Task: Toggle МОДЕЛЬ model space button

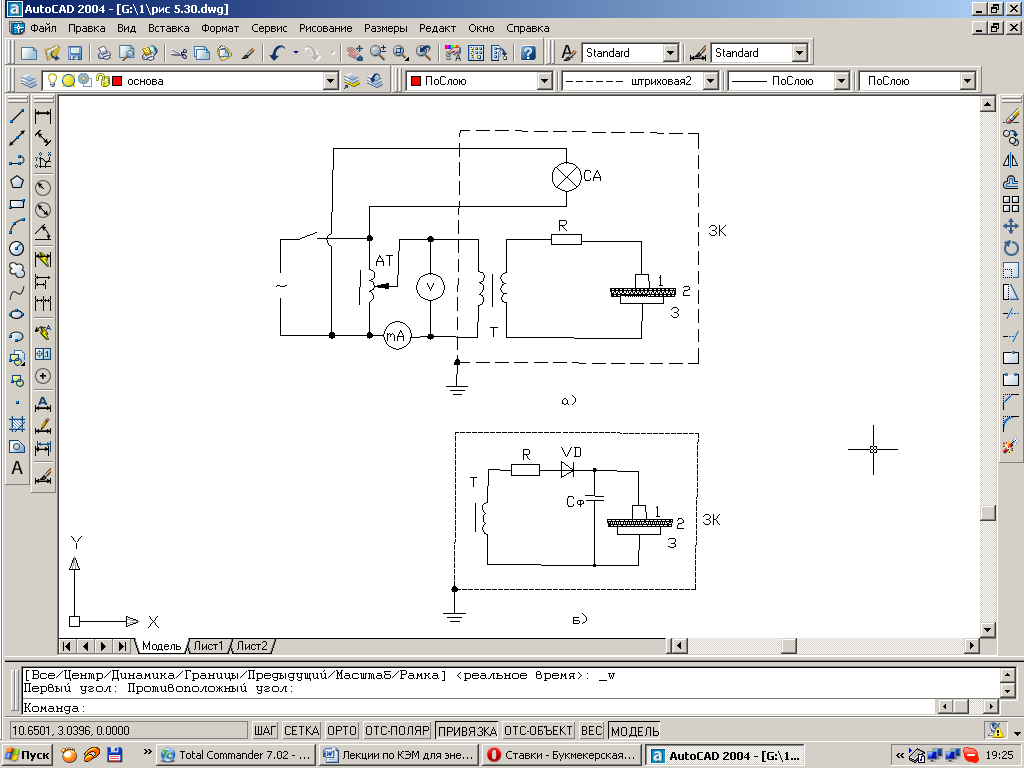Action: coord(635,731)
